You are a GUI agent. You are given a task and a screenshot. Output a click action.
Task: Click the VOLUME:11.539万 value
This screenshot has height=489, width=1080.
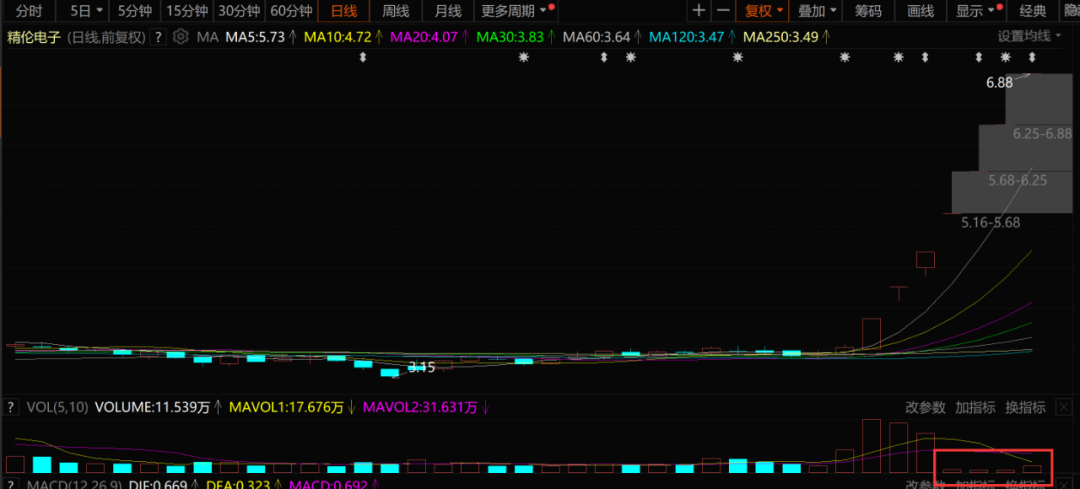152,407
